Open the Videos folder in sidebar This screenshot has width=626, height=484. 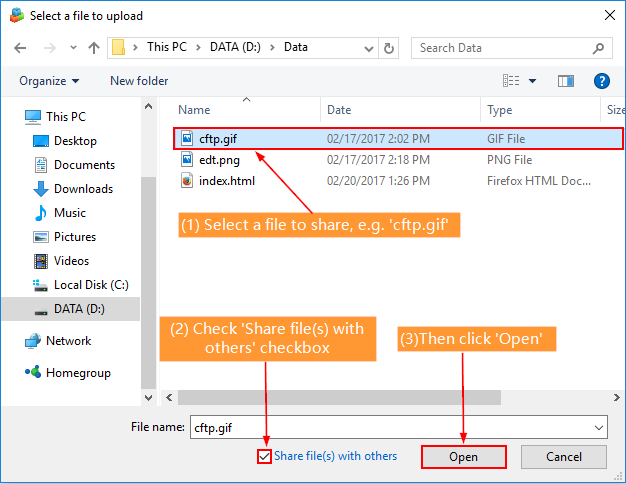(x=71, y=261)
